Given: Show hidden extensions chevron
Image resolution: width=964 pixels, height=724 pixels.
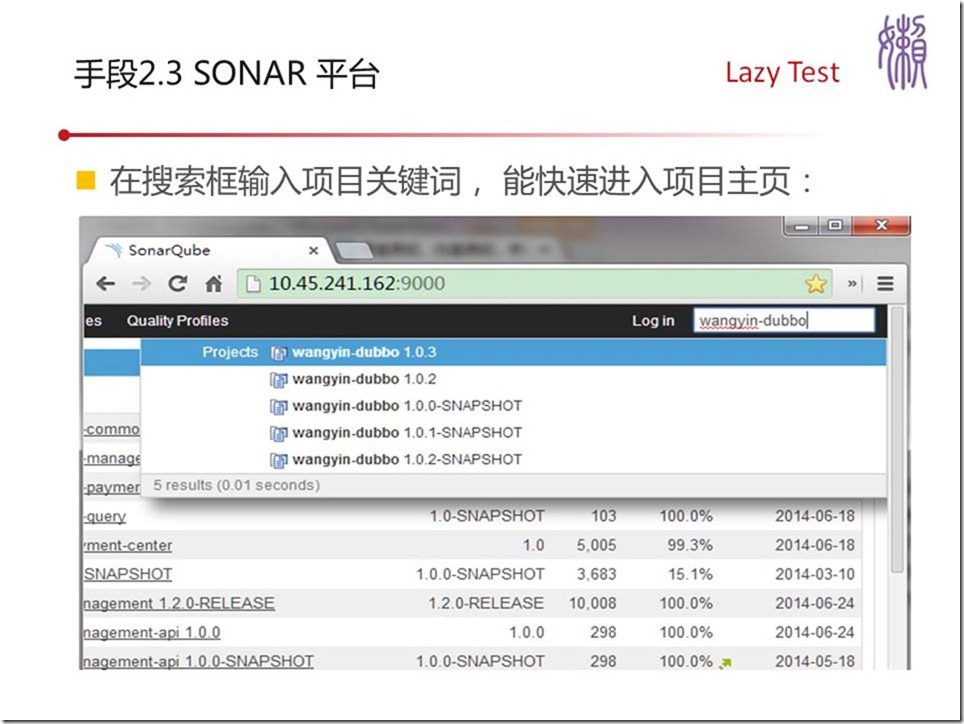Looking at the screenshot, I should (852, 283).
